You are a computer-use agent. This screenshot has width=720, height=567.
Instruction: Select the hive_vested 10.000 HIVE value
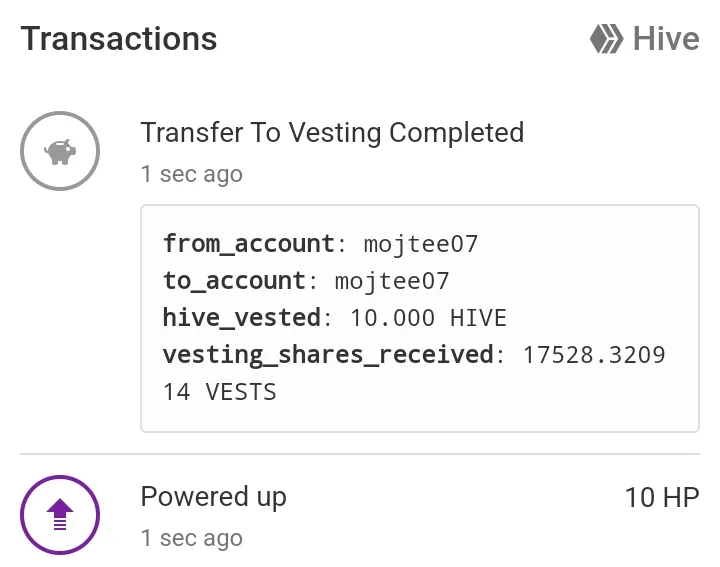pyautogui.click(x=428, y=318)
